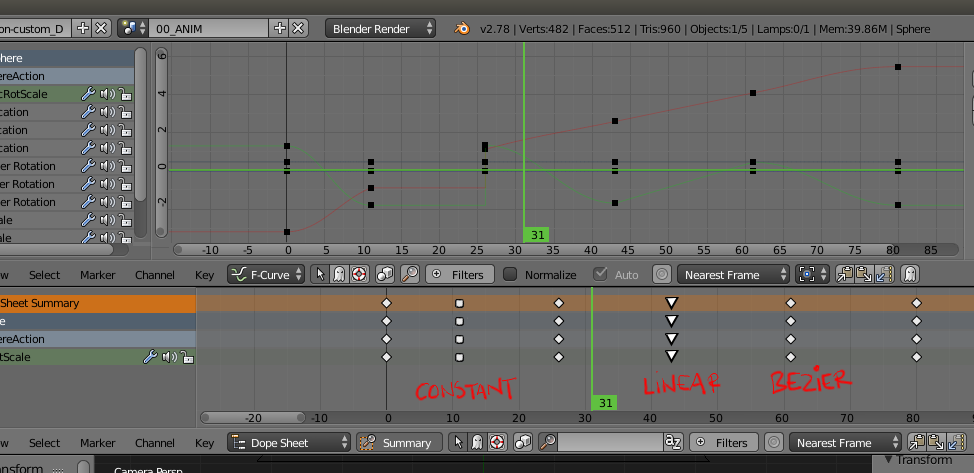Open the pivot point dropdown in graph editor
The height and width of the screenshot is (473, 974).
(812, 274)
